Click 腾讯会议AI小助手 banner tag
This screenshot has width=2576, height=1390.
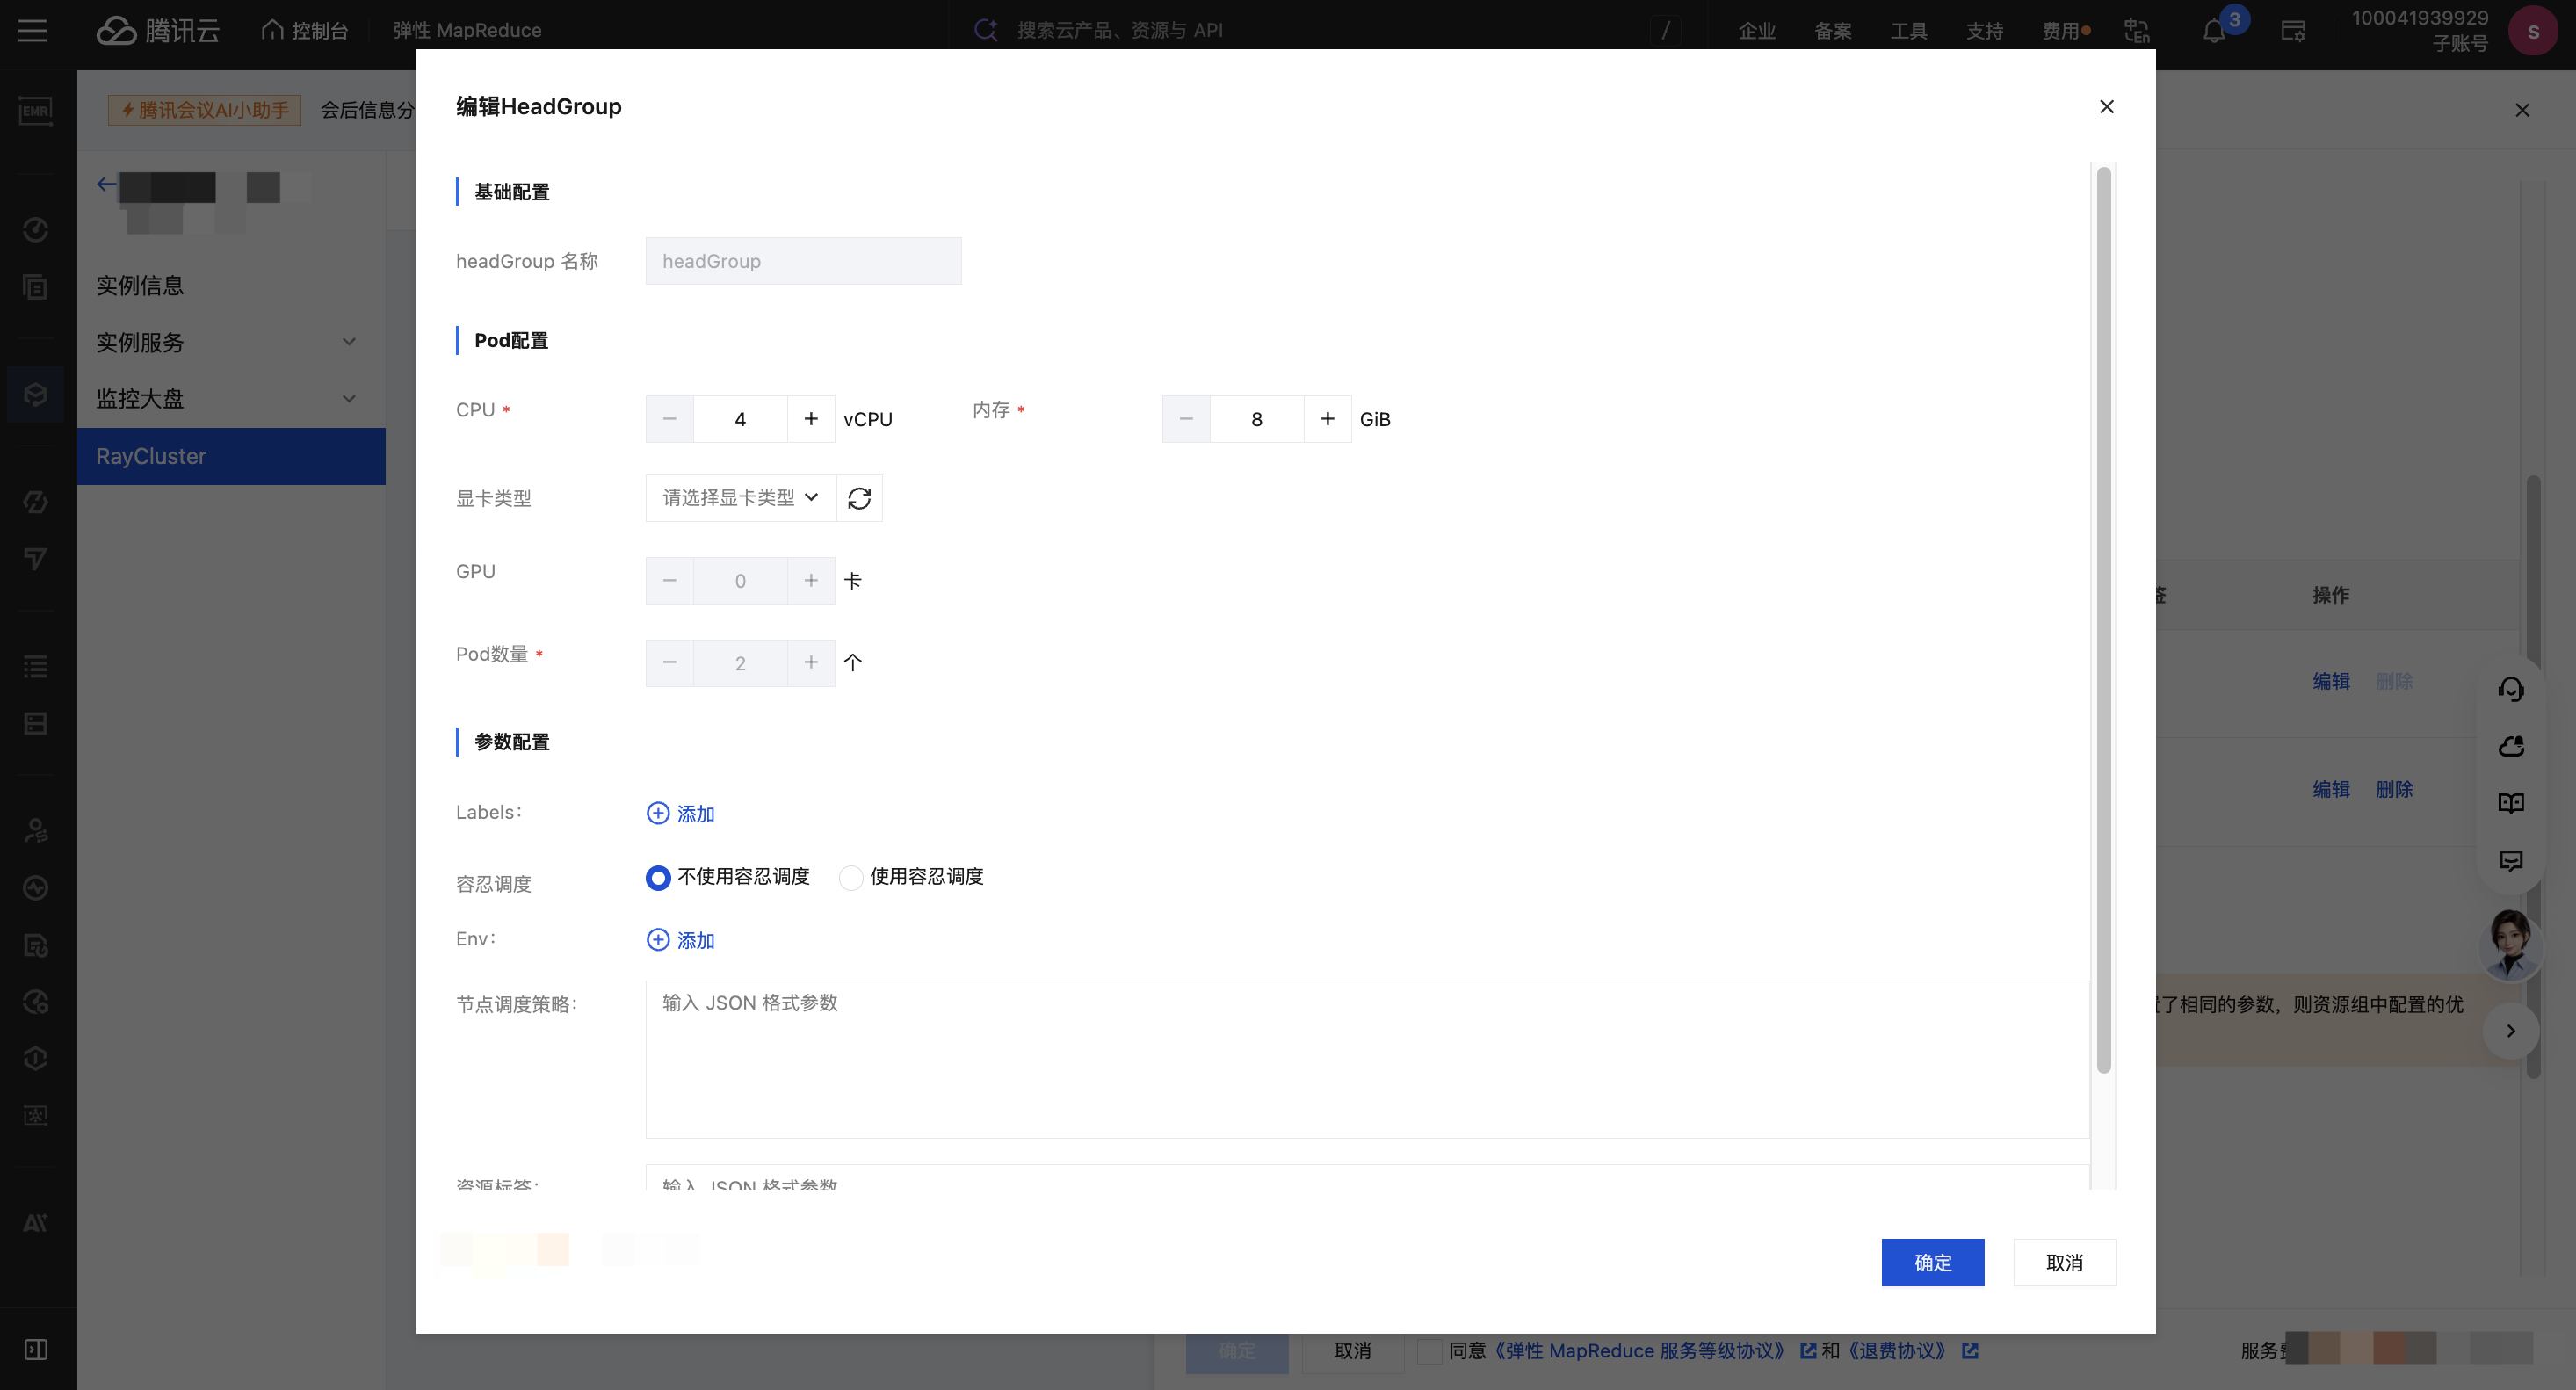click(x=204, y=109)
